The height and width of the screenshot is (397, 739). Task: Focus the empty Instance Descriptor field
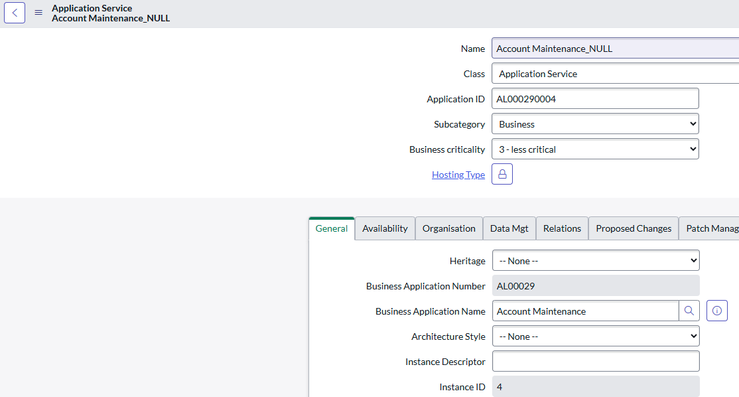pyautogui.click(x=596, y=361)
